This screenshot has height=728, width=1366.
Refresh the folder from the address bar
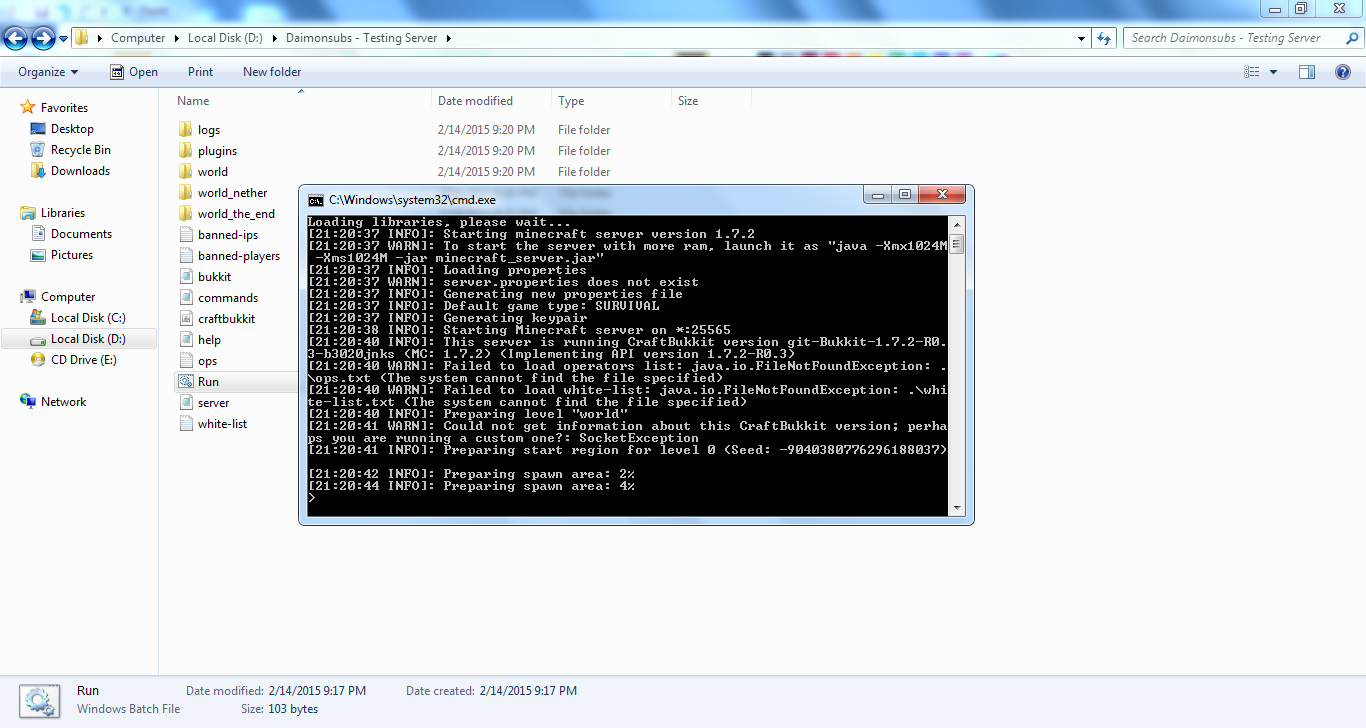tap(1104, 38)
